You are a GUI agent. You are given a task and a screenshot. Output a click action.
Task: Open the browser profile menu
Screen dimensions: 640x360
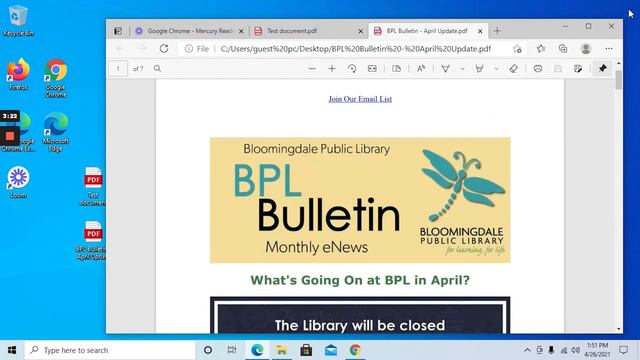(x=586, y=49)
